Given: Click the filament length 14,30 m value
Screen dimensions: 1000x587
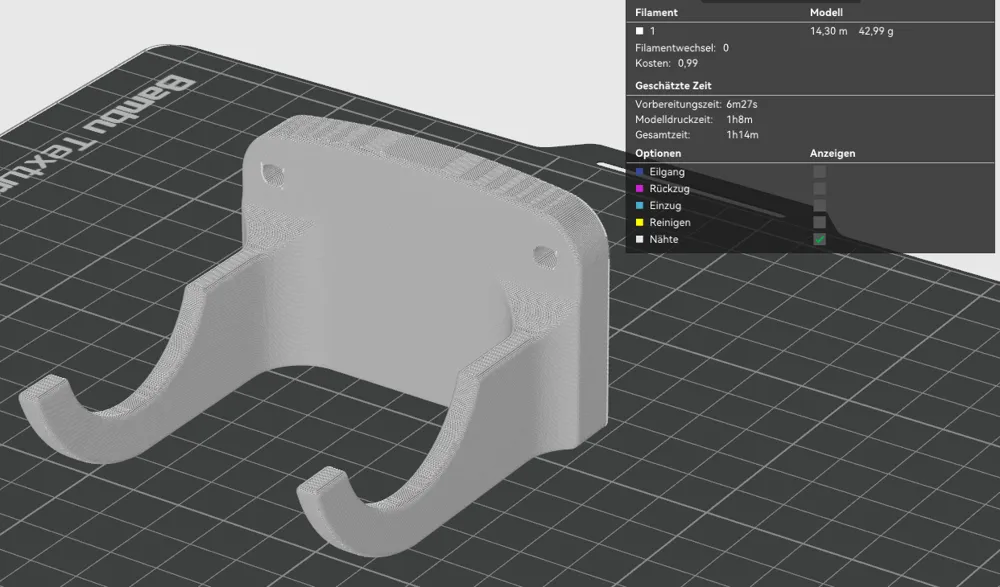Looking at the screenshot, I should click(x=828, y=31).
